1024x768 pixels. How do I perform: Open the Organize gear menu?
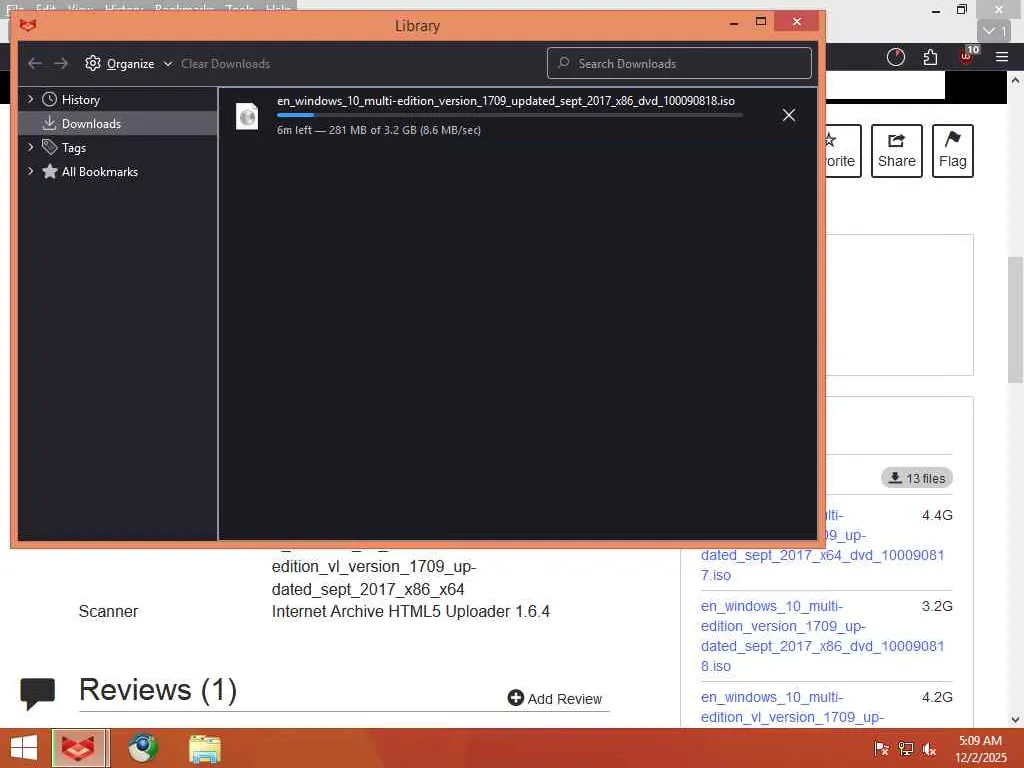[128, 63]
